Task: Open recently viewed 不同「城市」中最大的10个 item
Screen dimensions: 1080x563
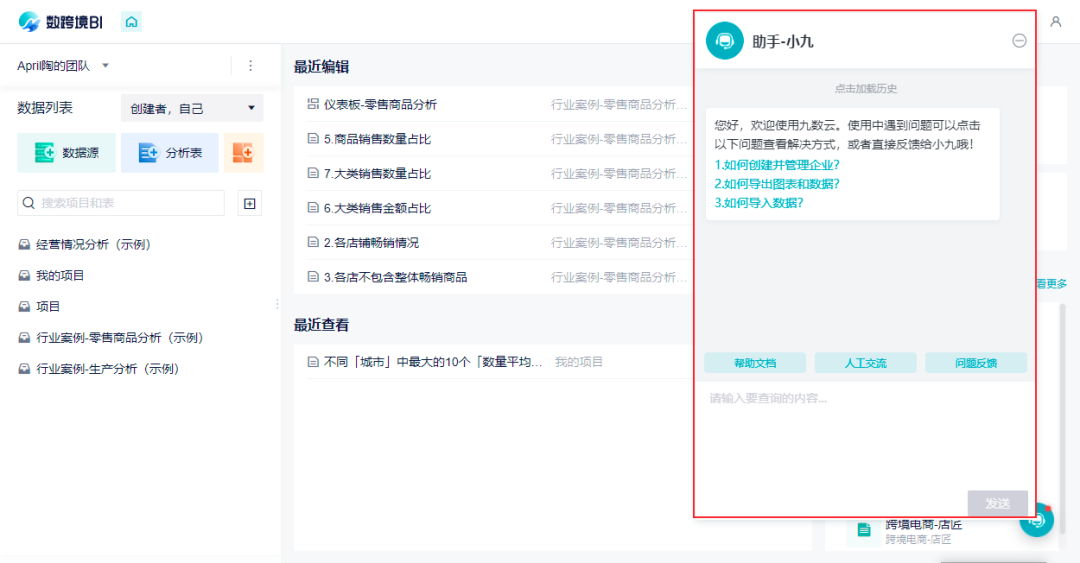Action: coord(433,362)
